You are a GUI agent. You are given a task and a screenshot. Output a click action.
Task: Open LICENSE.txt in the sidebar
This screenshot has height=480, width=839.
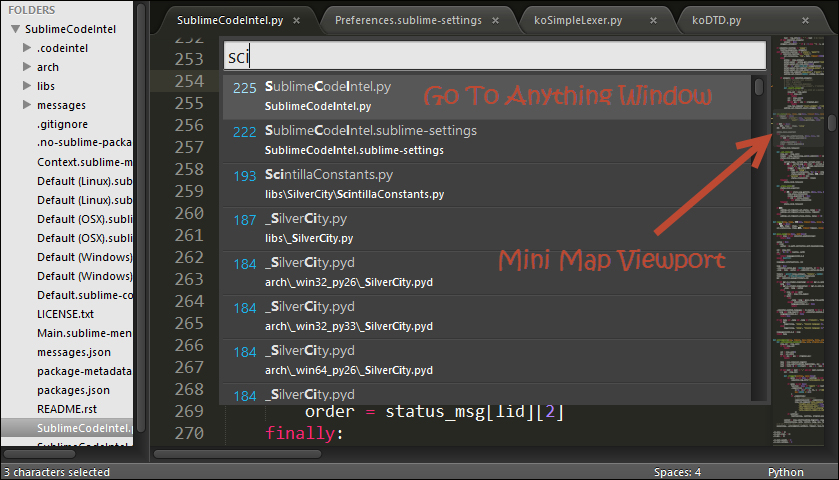tap(65, 314)
